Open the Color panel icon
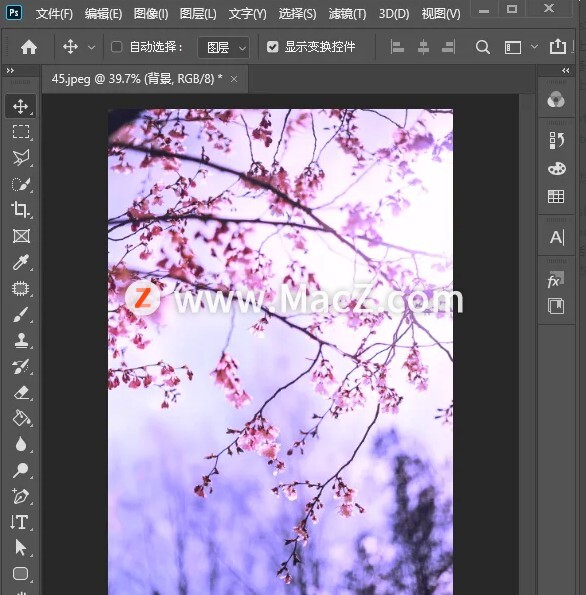Screen dimensions: 586x595 [x=556, y=100]
